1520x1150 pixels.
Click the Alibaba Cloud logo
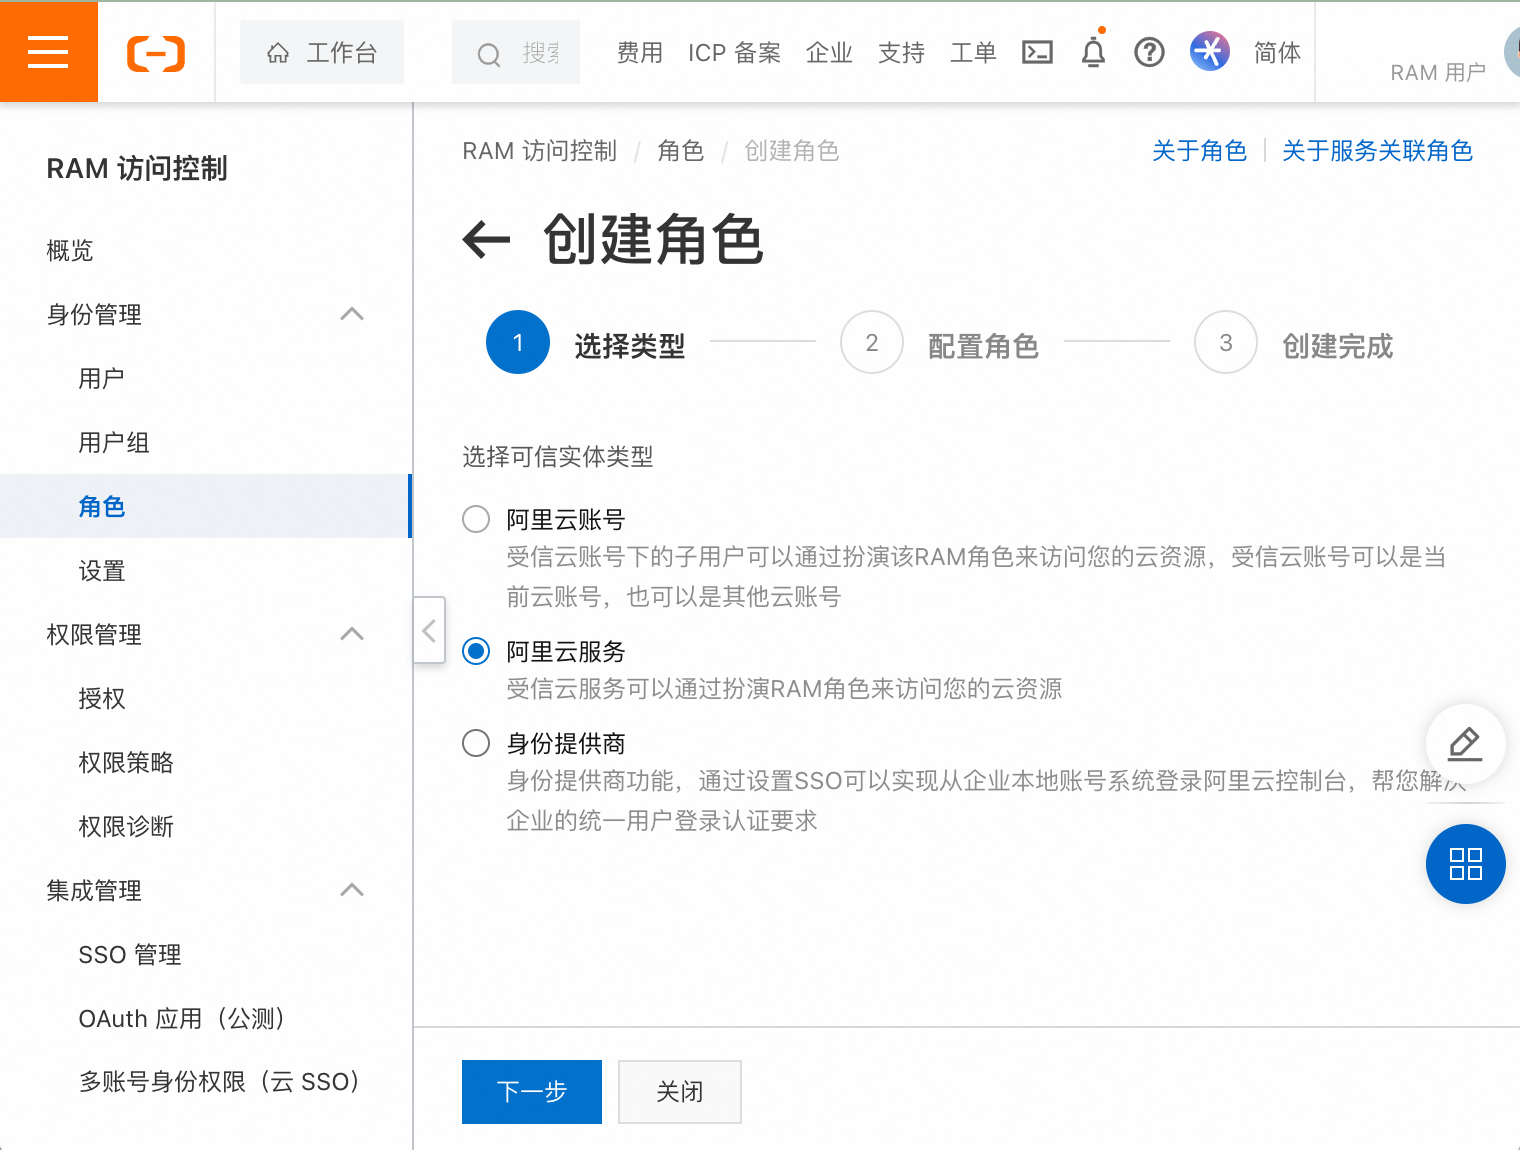coord(156,53)
